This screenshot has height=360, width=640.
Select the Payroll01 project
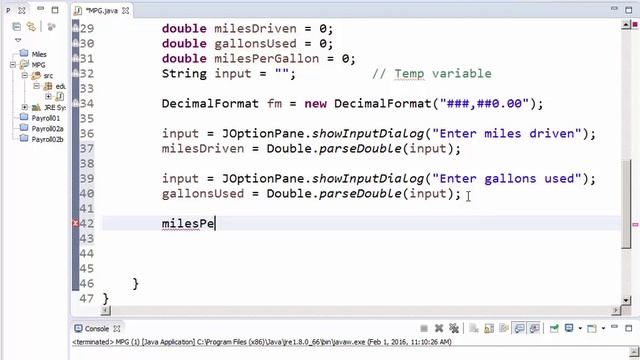(x=46, y=118)
